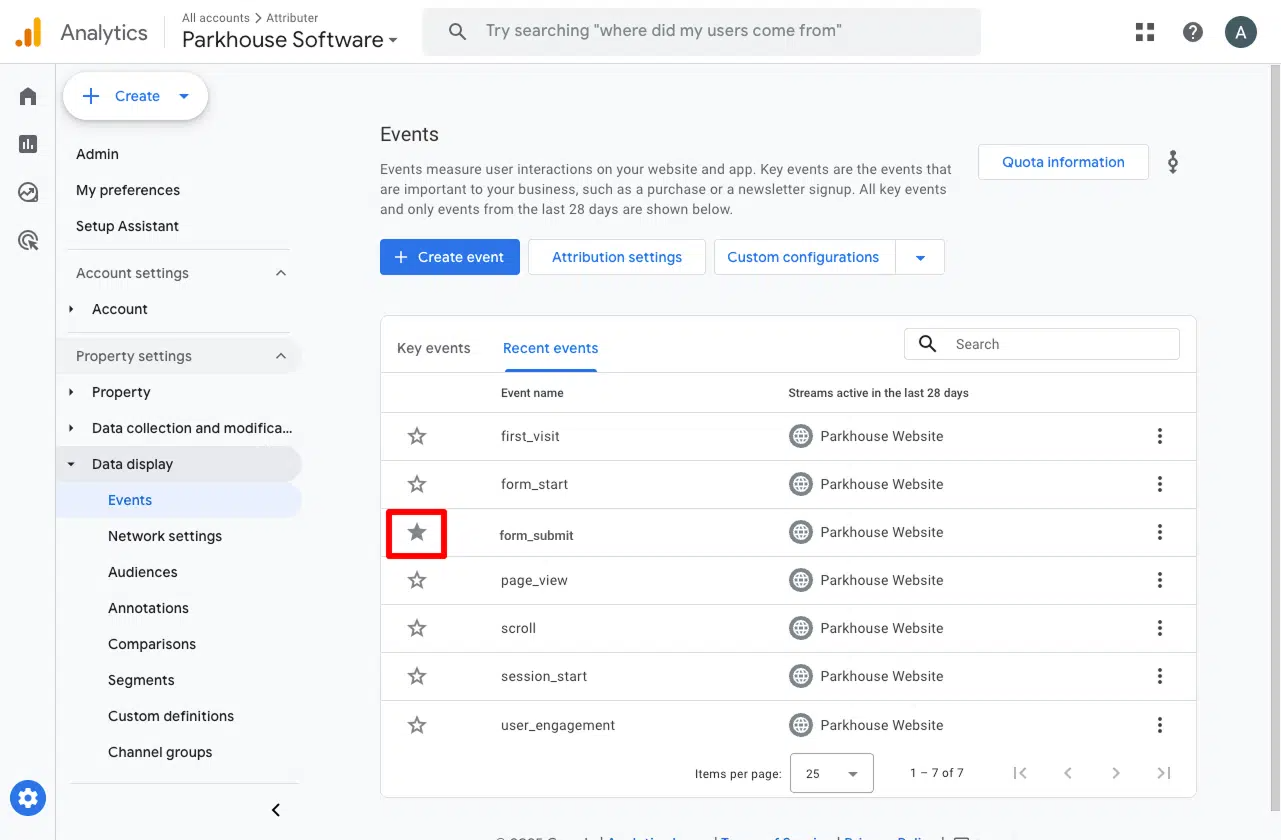Collapse the Property settings section
Viewport: 1281px width, 840px height.
(x=282, y=356)
